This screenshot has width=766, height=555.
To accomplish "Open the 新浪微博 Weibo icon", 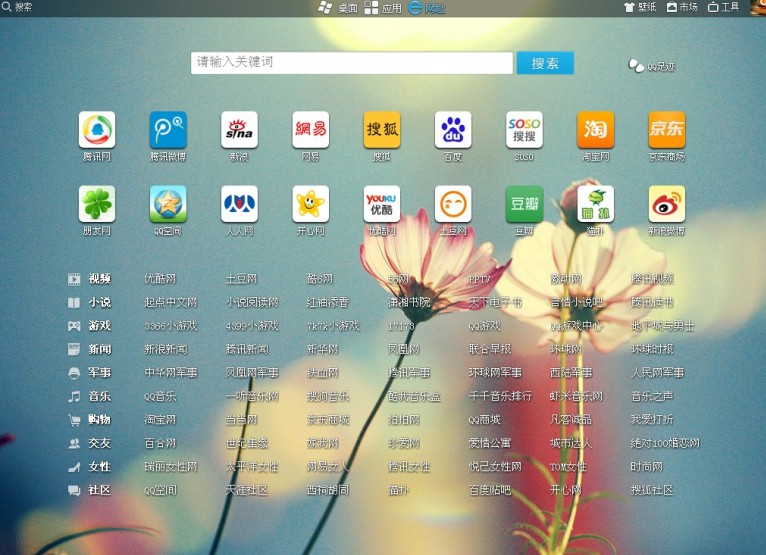I will click(667, 204).
